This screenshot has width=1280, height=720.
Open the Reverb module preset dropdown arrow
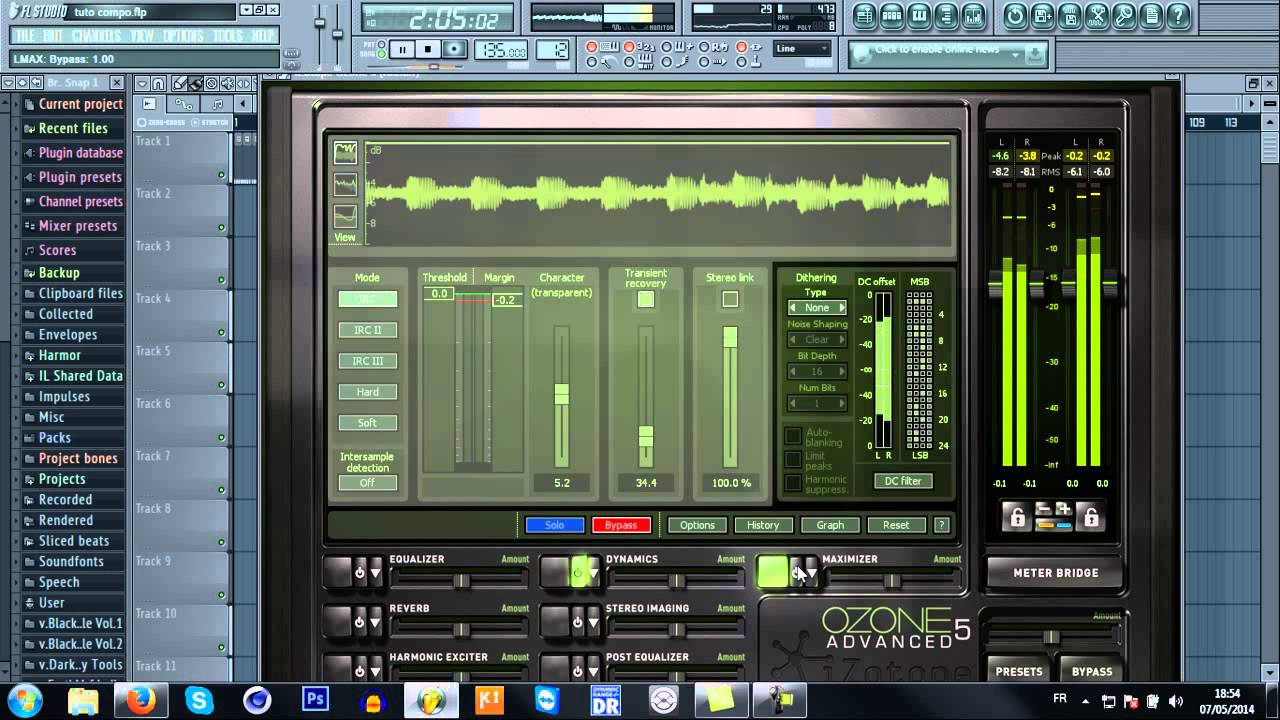coord(376,622)
